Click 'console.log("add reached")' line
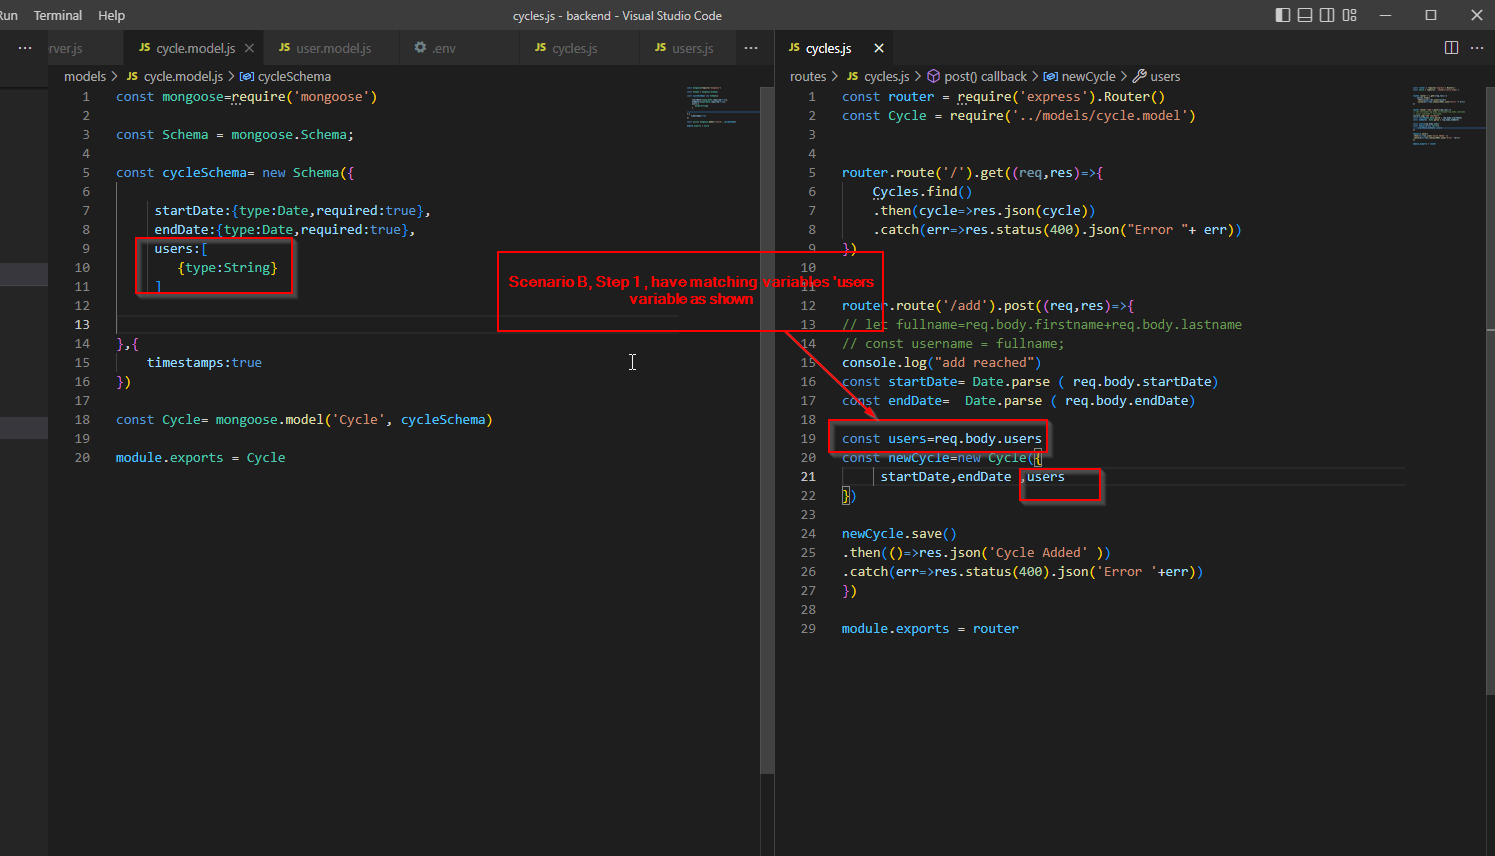Screen dimensions: 1495x856 [x=941, y=362]
